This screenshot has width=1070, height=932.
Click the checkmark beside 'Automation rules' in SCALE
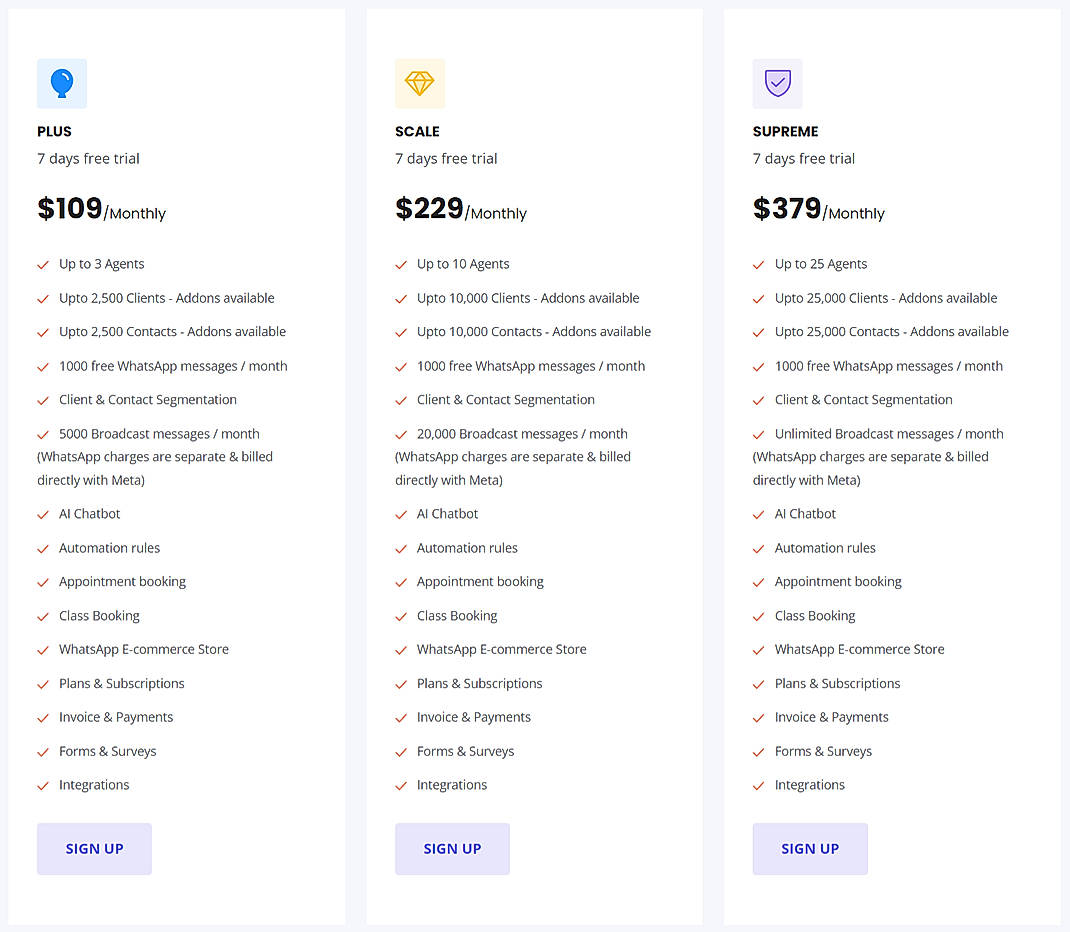399,548
